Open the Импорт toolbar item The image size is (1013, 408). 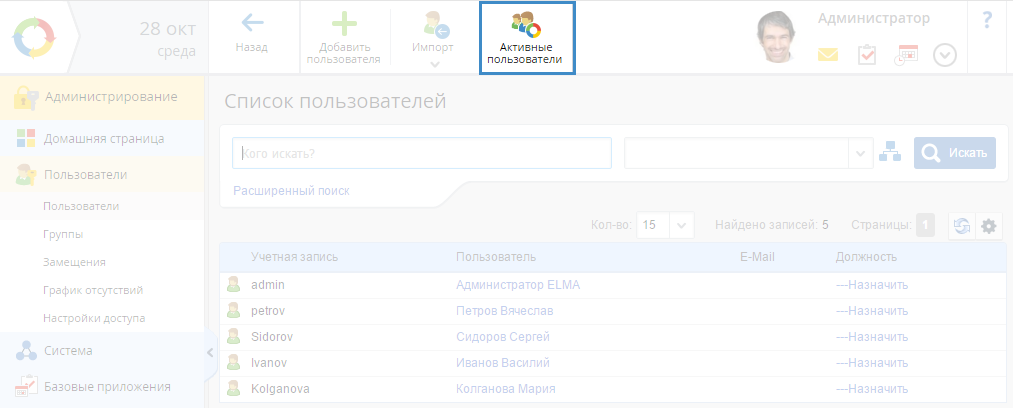click(x=433, y=34)
